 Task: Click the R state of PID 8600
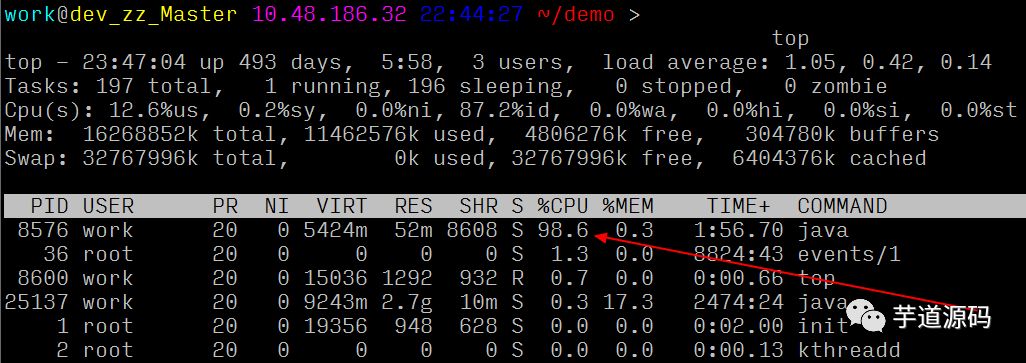point(517,278)
